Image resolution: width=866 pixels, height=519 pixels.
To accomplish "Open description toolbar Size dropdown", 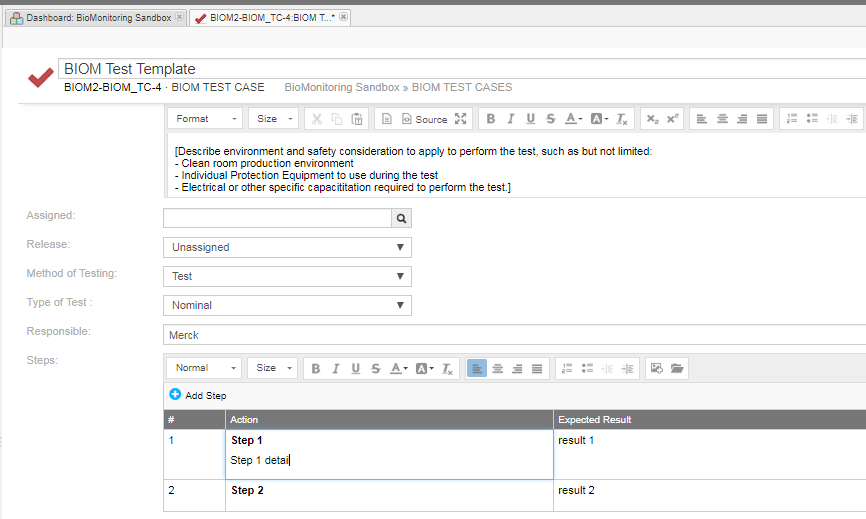I will coord(274,119).
